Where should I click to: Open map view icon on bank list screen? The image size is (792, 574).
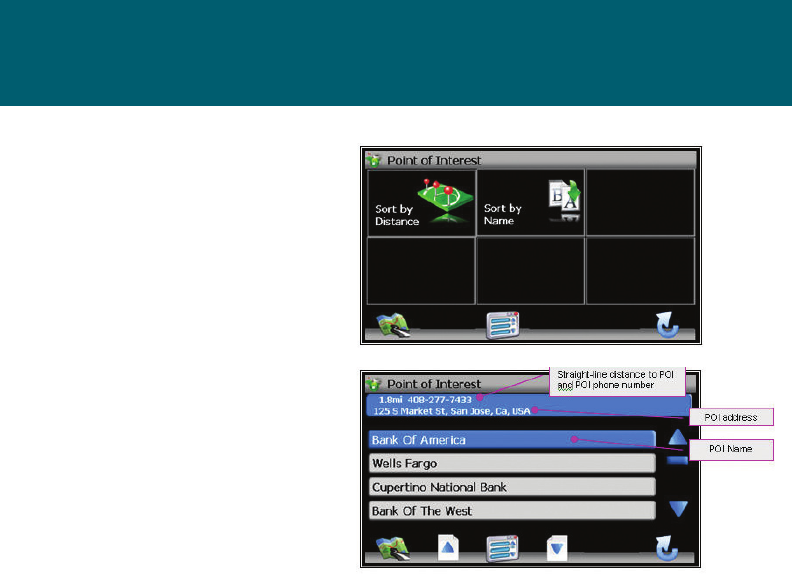pyautogui.click(x=393, y=548)
